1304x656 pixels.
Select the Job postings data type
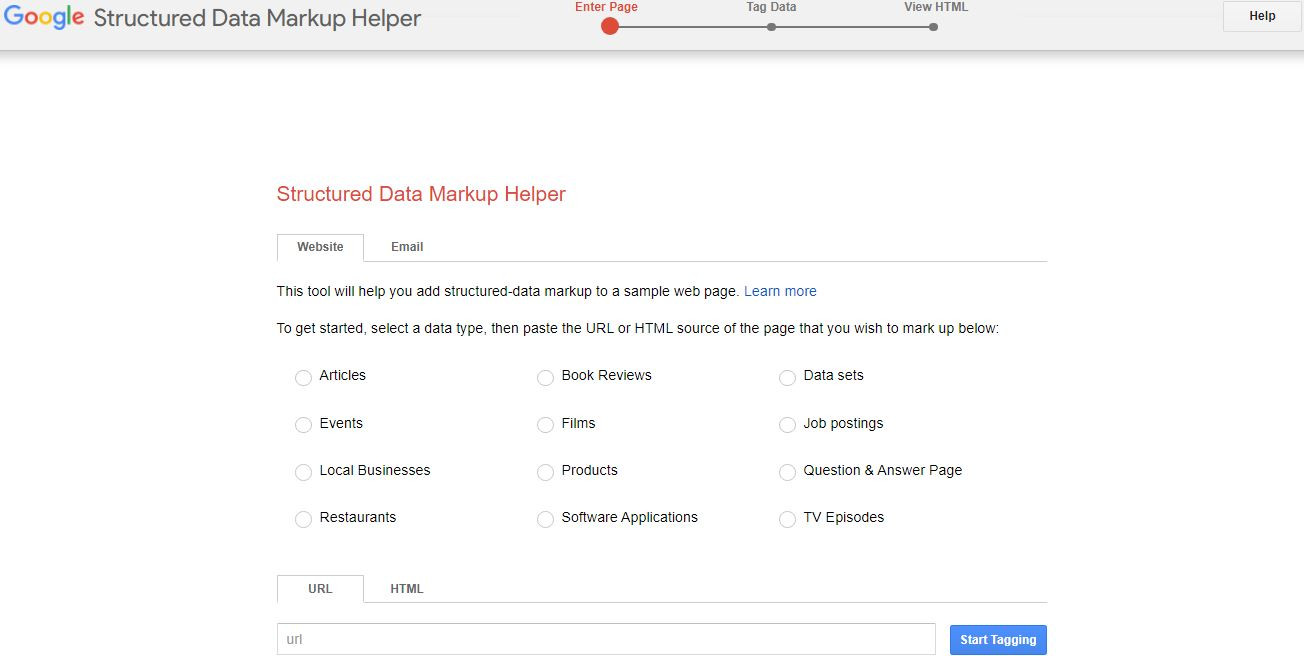coord(787,425)
